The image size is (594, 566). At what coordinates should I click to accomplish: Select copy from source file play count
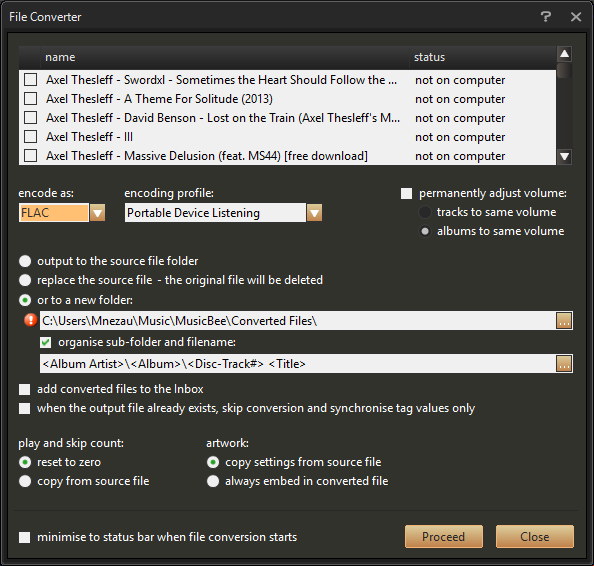point(25,481)
